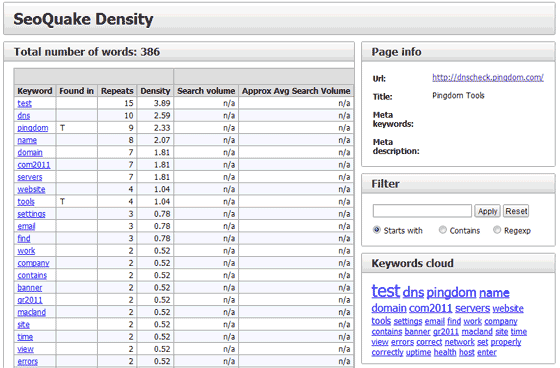Sort by the Repeats column header

(117, 91)
